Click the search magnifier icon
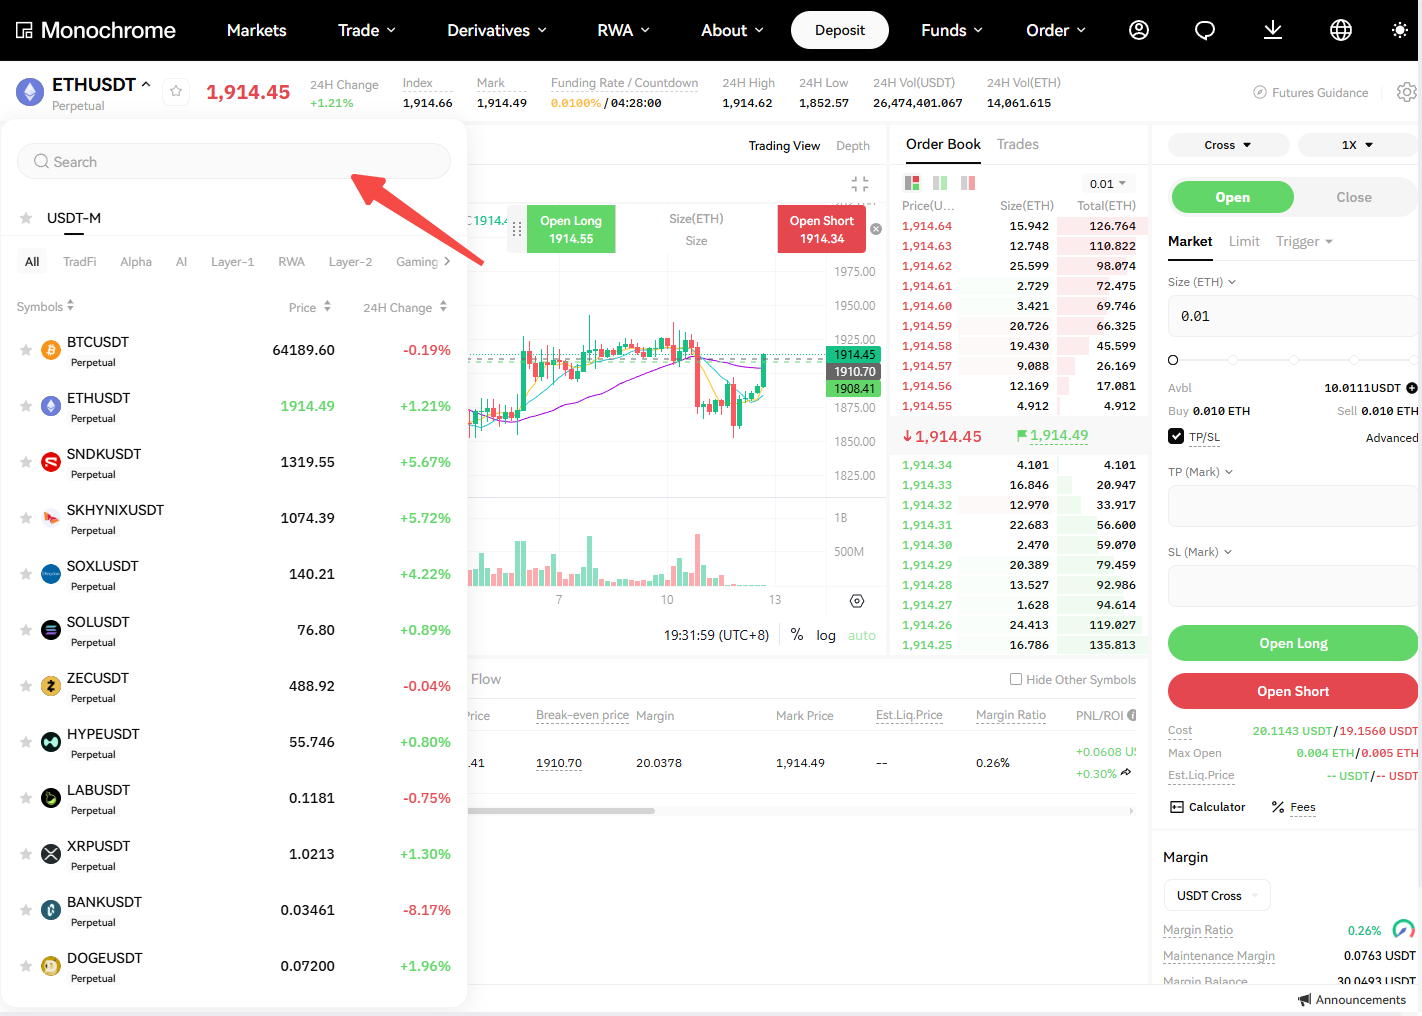The image size is (1422, 1016). coord(41,161)
